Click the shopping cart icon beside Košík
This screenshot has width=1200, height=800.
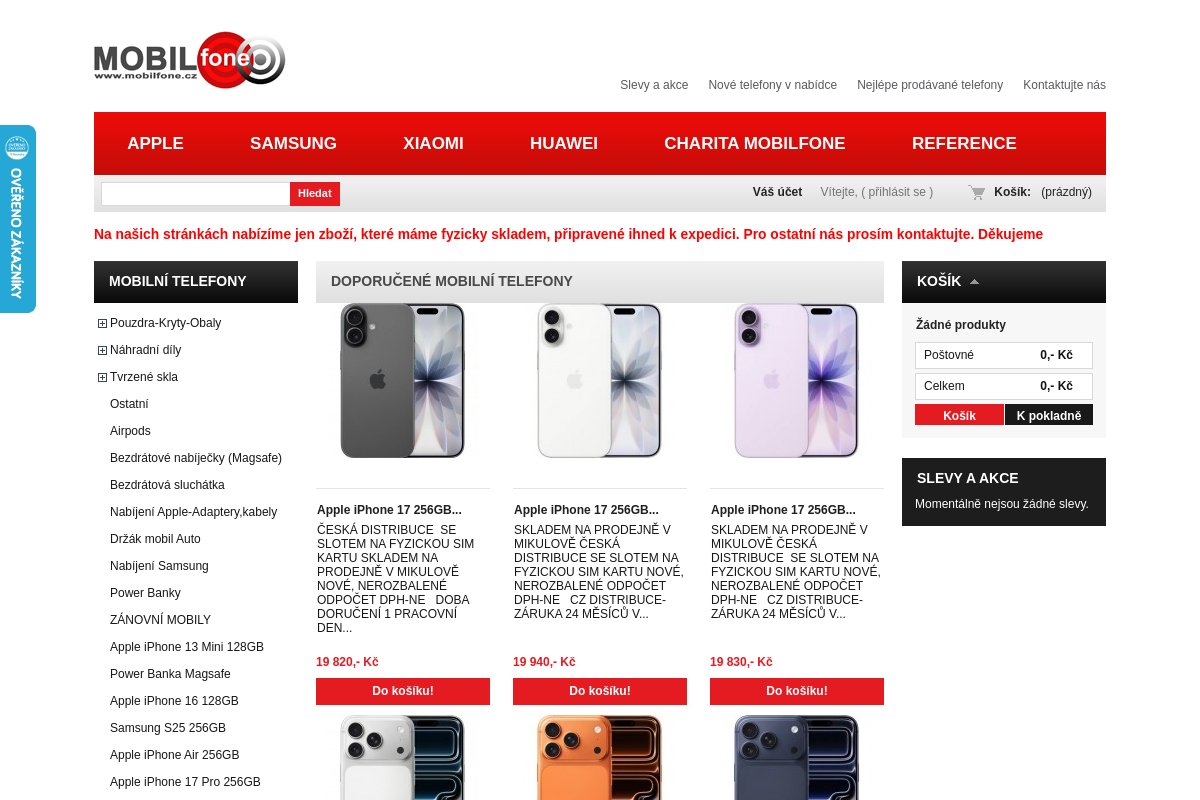pyautogui.click(x=977, y=192)
